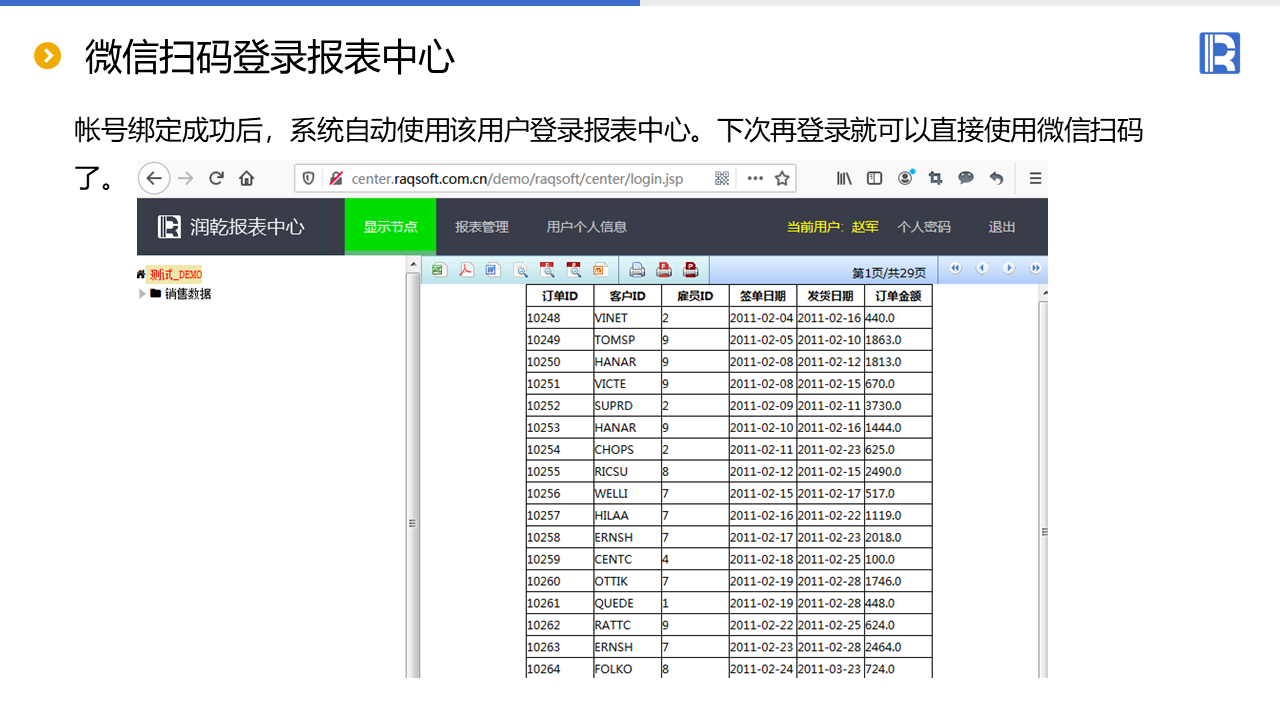The height and width of the screenshot is (720, 1280).
Task: Go to next report page
Action: (1009, 268)
